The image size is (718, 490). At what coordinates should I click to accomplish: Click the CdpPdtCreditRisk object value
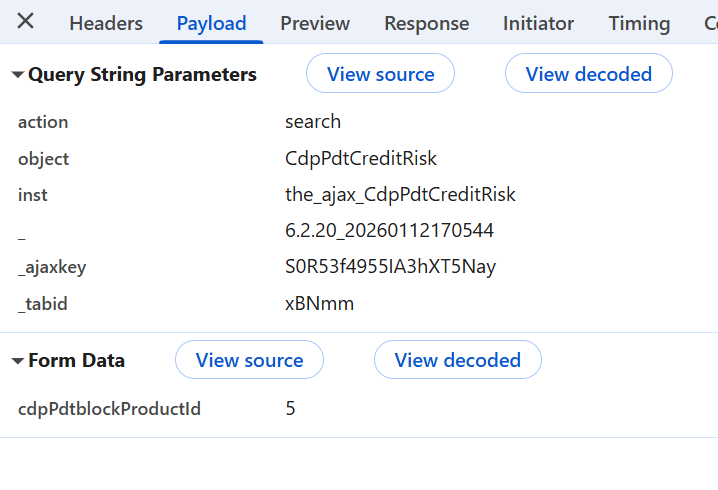[361, 159]
